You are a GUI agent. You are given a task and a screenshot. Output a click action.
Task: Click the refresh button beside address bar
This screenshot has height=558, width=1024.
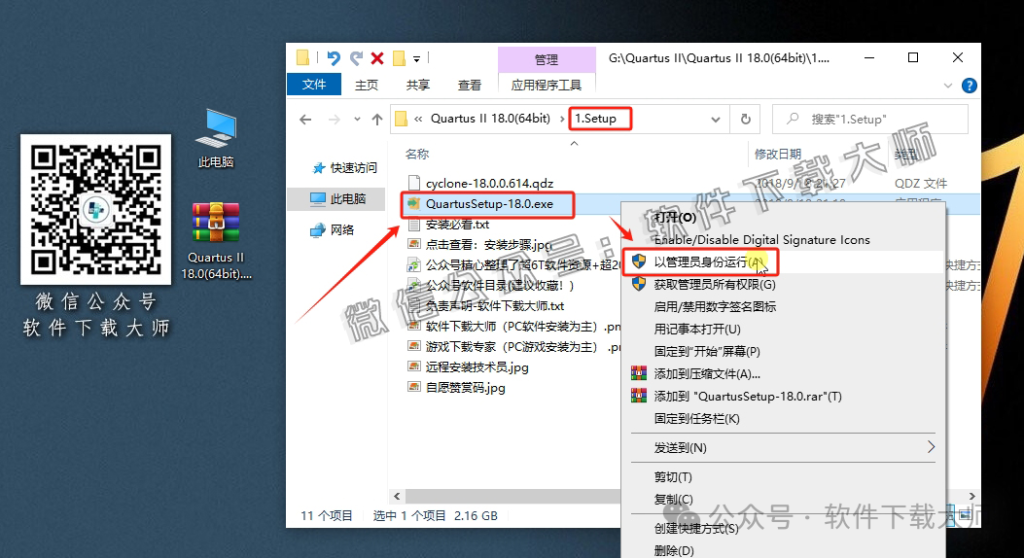click(x=745, y=119)
